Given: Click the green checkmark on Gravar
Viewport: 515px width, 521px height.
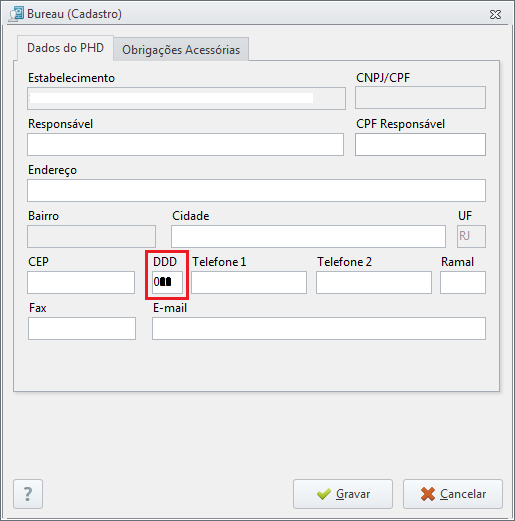Looking at the screenshot, I should tap(324, 494).
